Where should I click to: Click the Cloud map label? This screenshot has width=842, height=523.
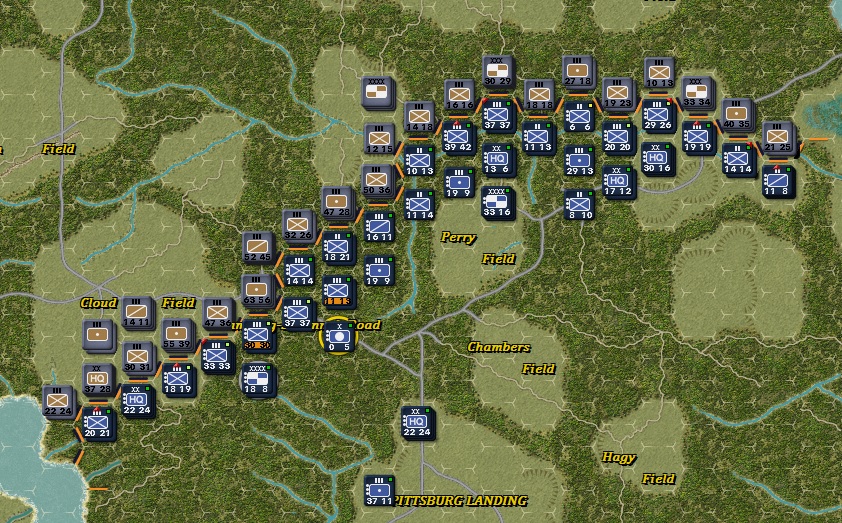(98, 303)
